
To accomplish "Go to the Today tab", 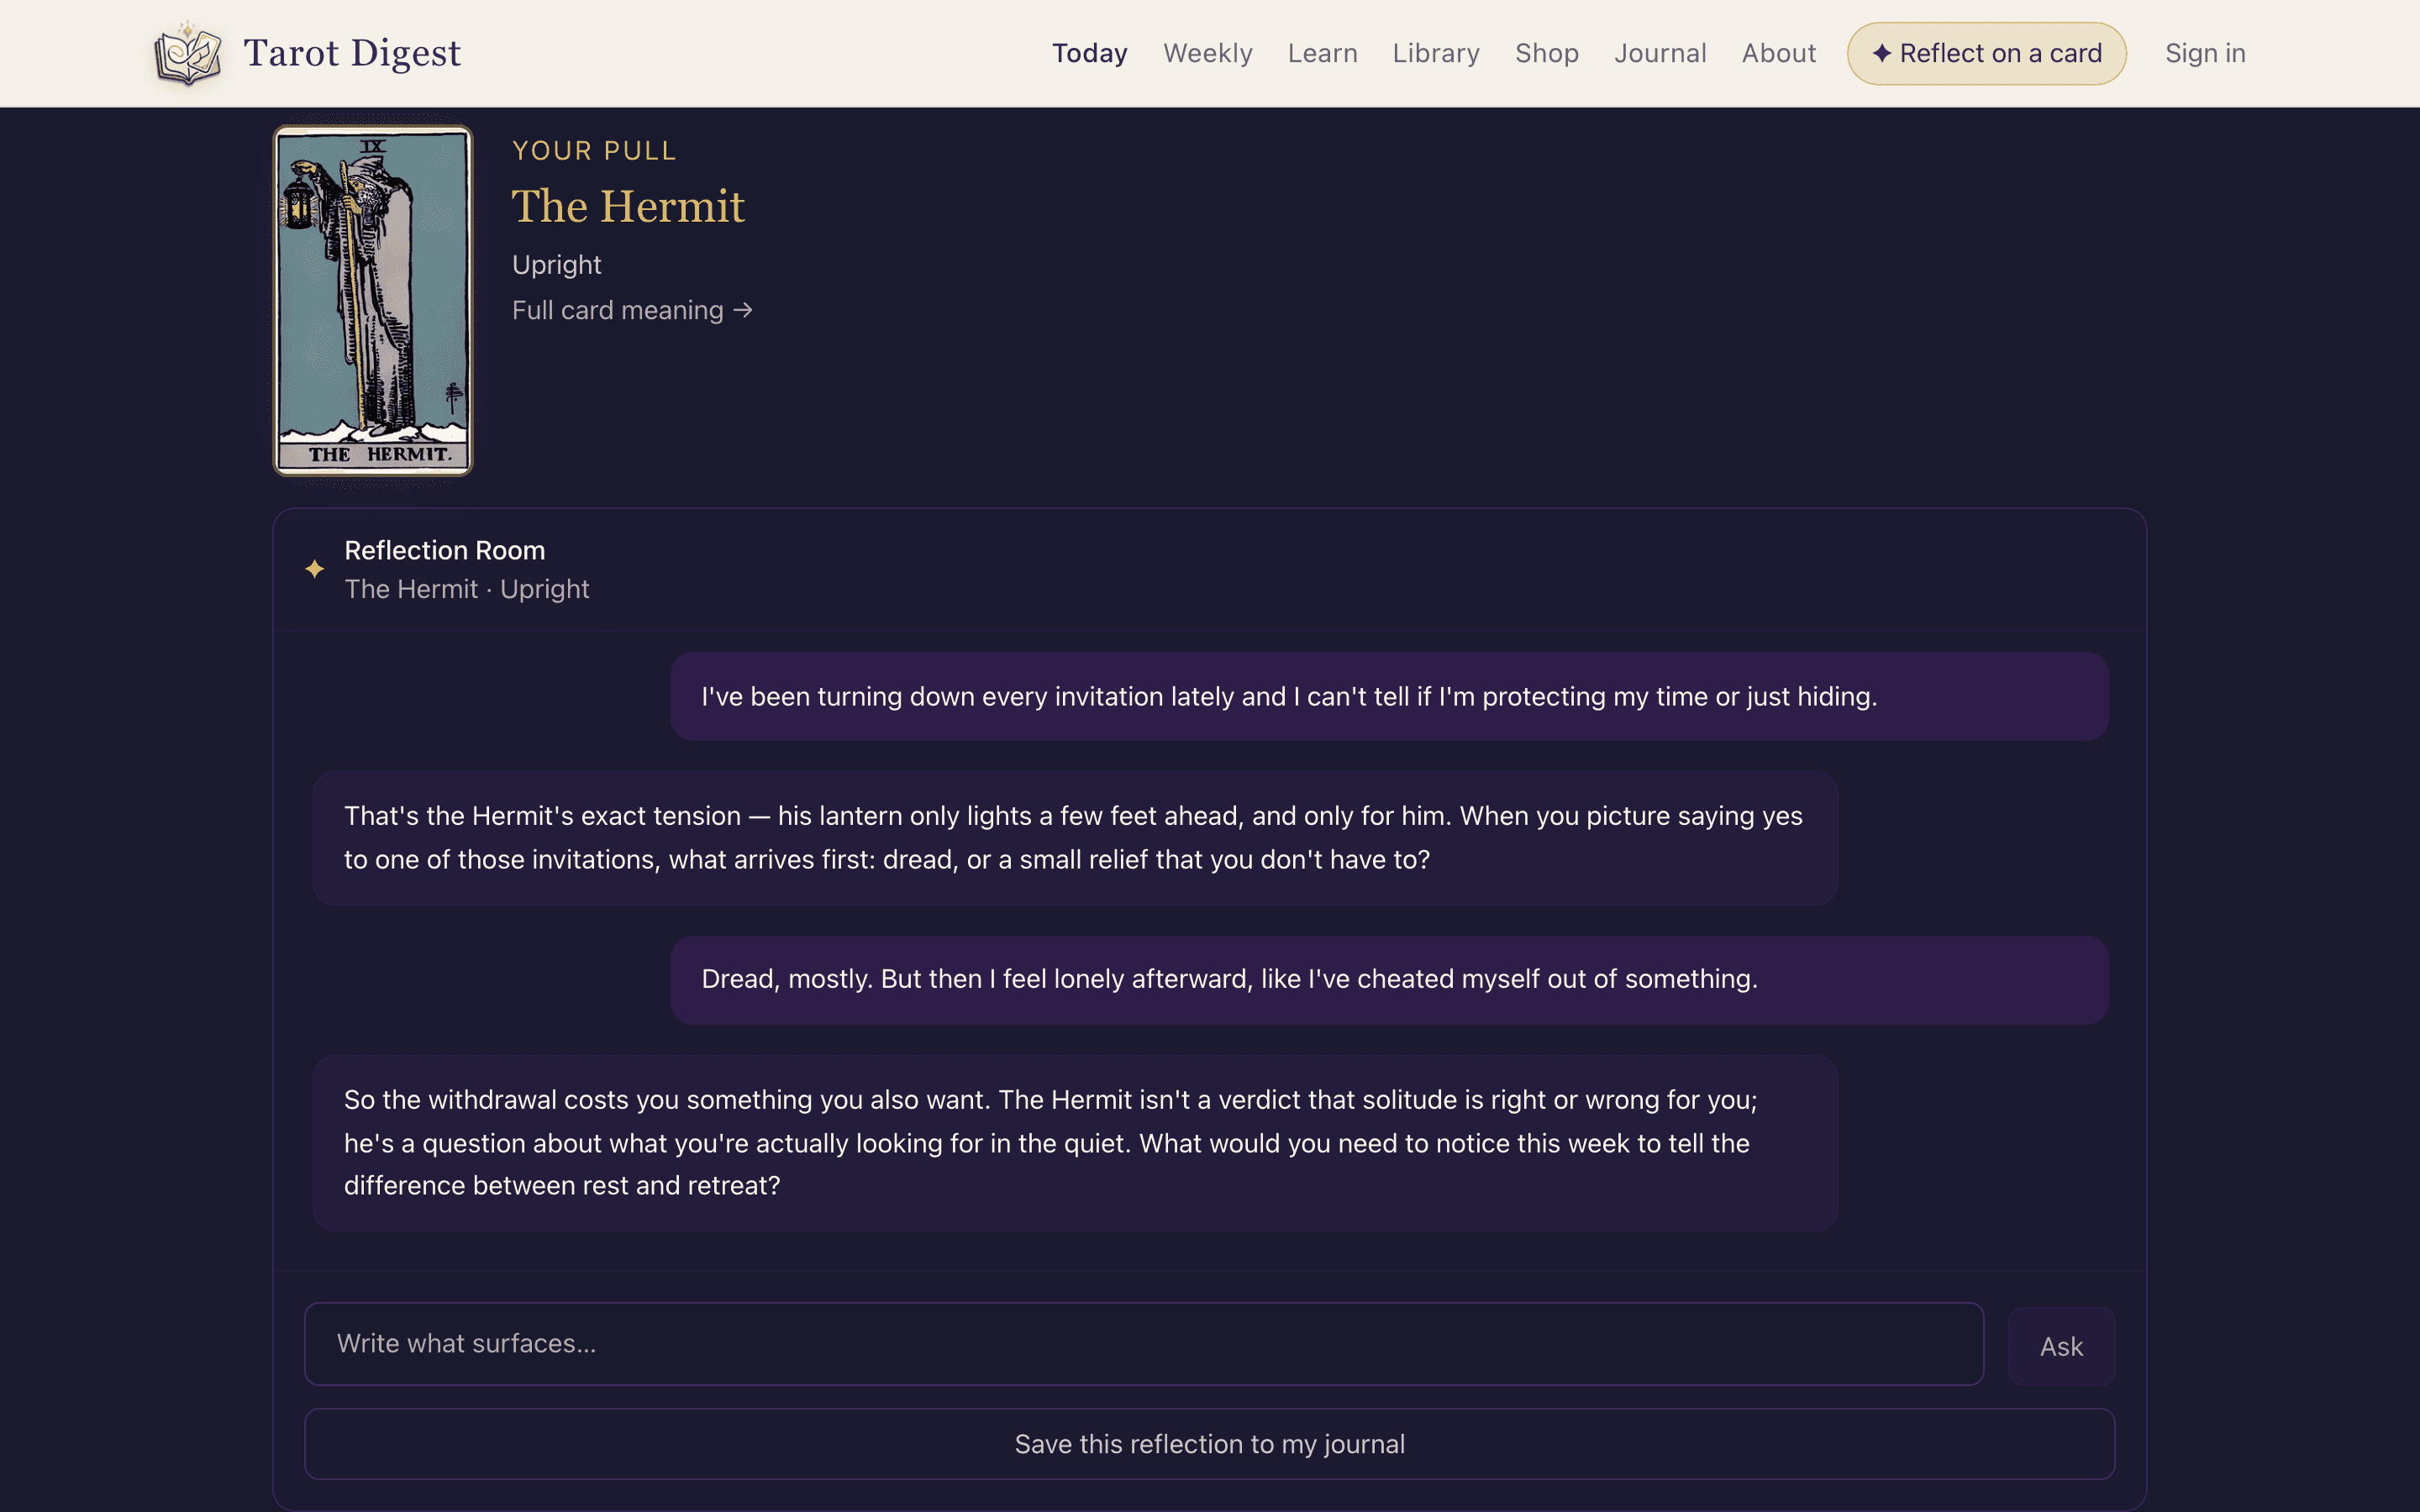I will [x=1089, y=53].
